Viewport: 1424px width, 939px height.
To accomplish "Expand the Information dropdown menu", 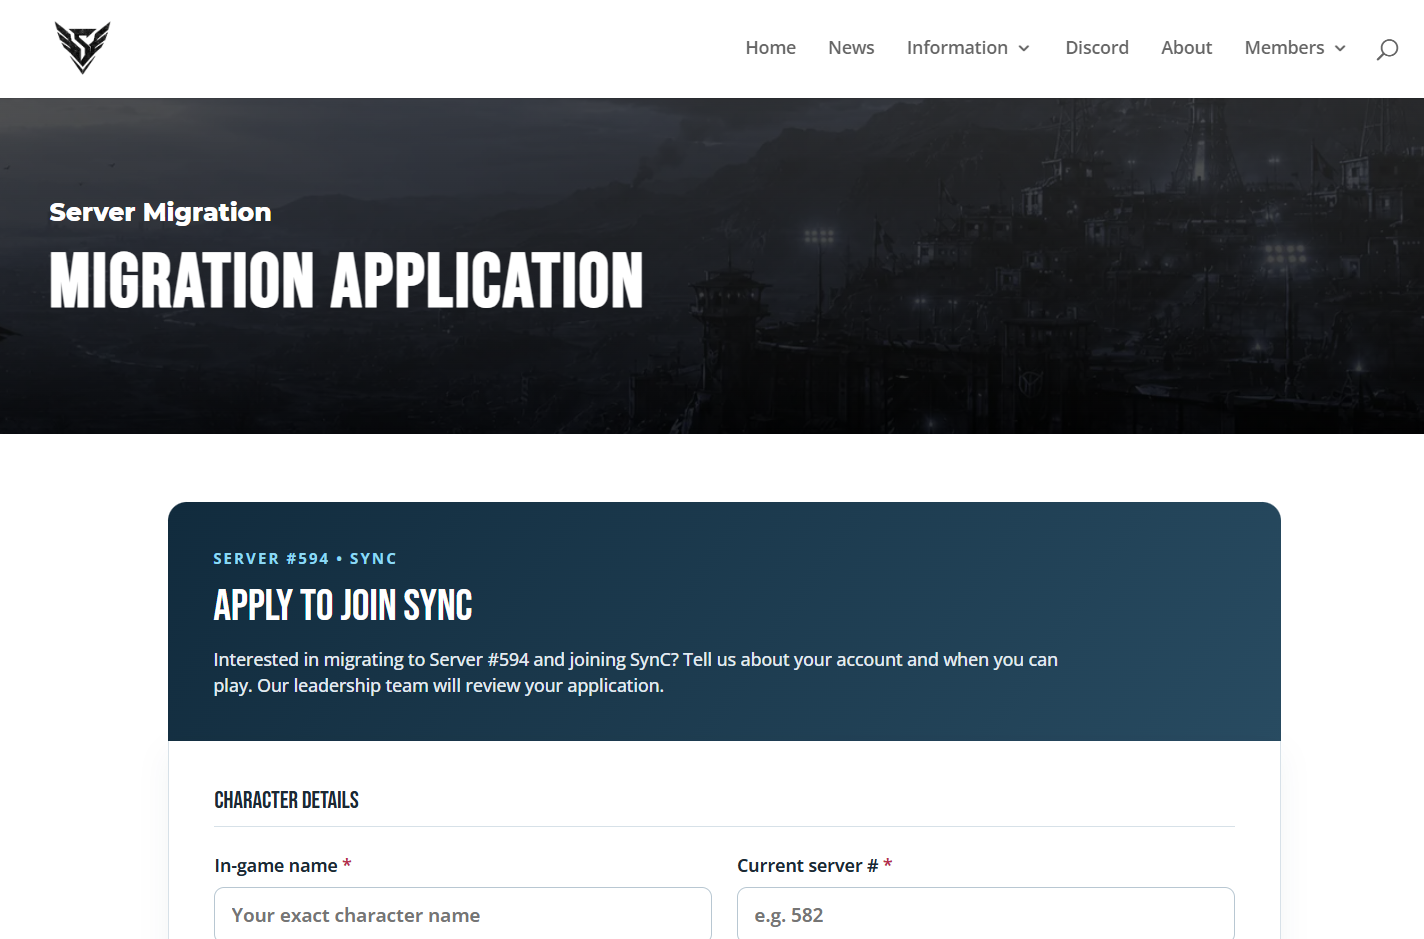I will 968,48.
